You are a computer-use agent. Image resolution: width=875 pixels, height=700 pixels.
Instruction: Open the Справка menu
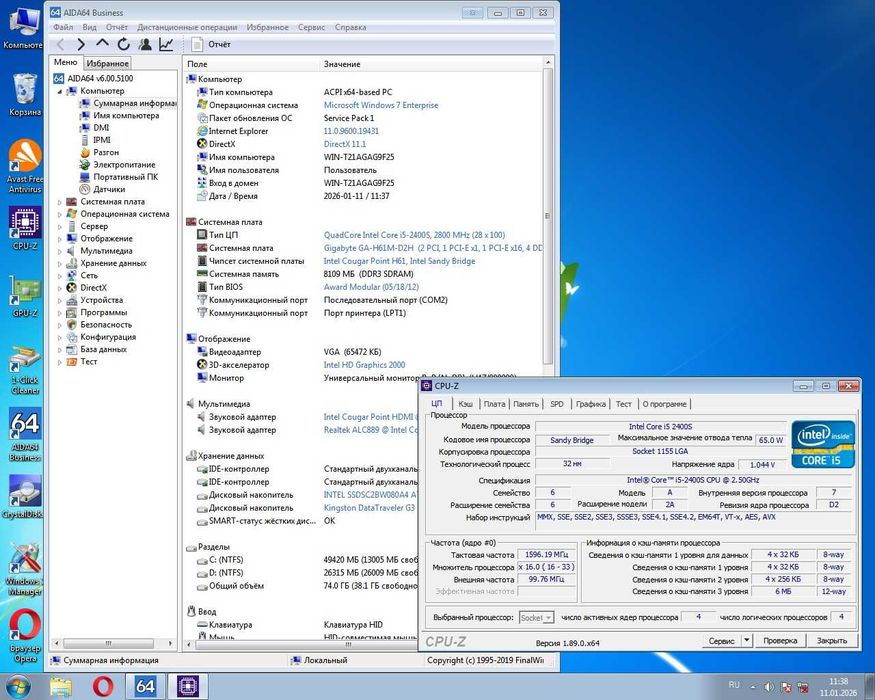coord(350,27)
